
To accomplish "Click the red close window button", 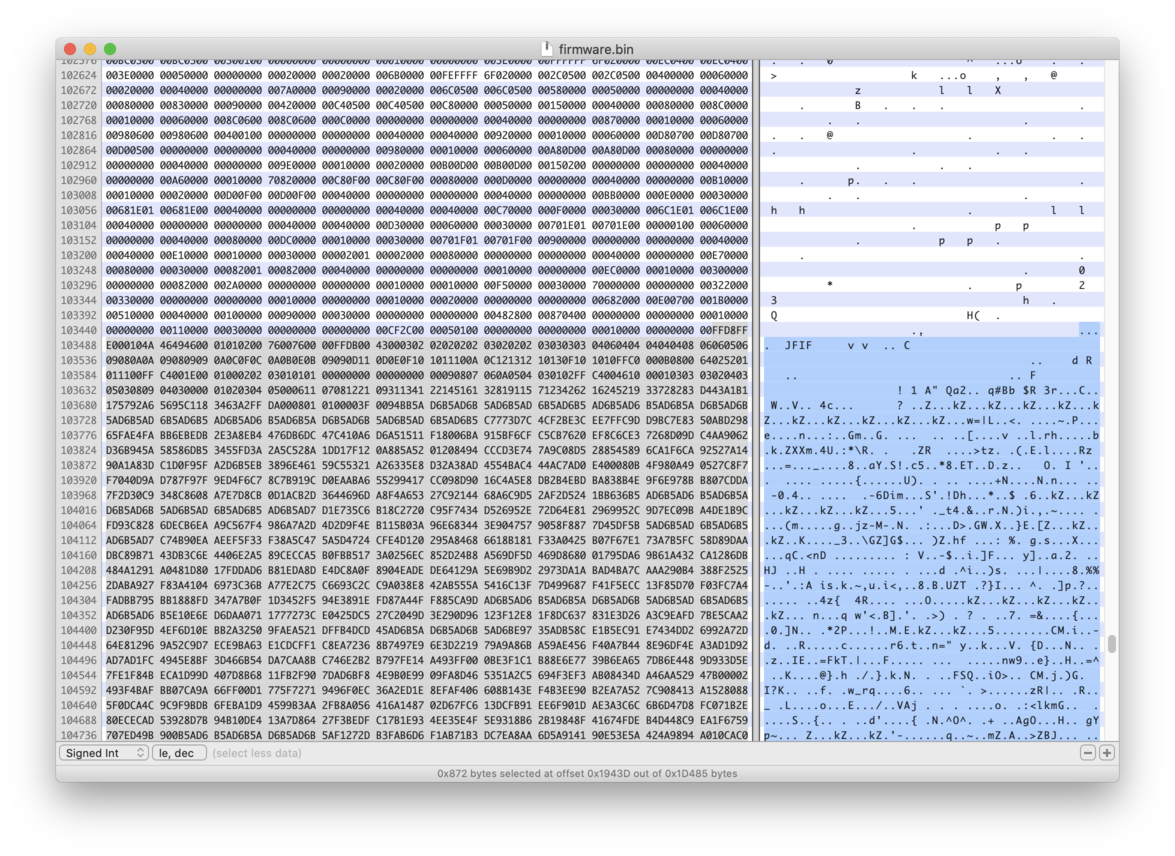I will coord(70,49).
